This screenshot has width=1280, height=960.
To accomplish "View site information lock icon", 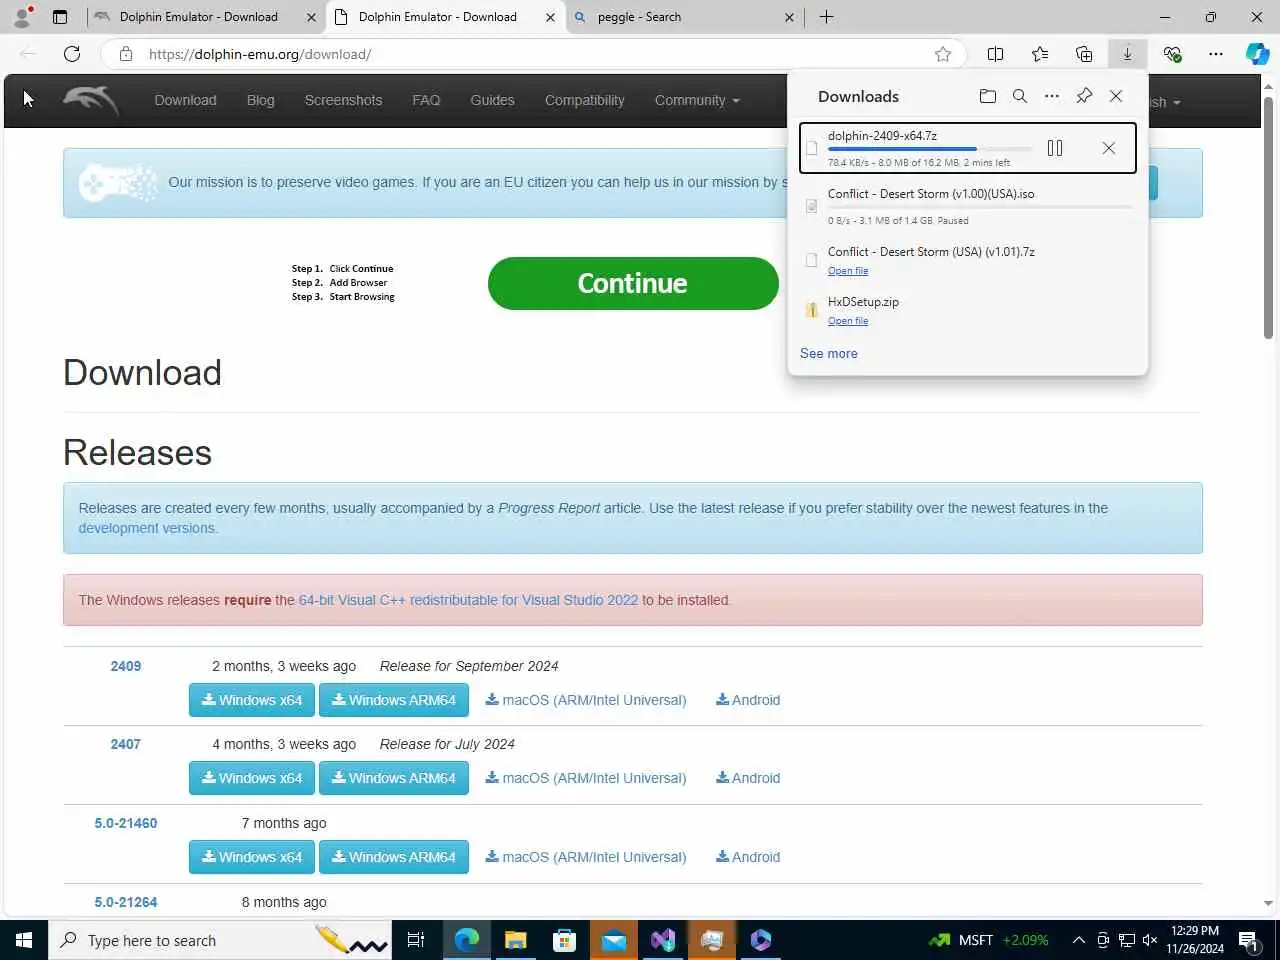I will 126,54.
